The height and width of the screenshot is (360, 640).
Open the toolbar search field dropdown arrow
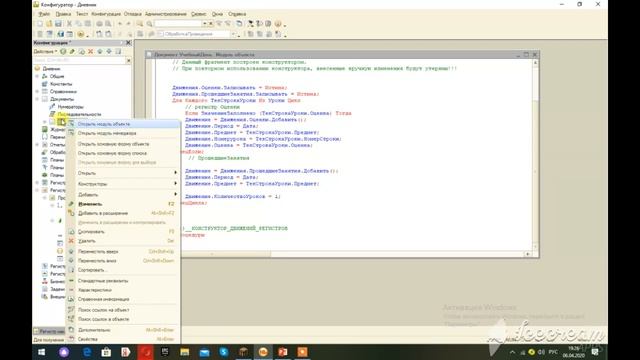click(x=205, y=24)
